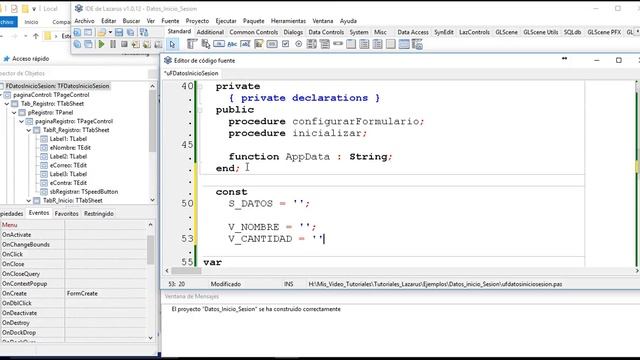
Task: Pick the TToggleBox component icon
Action: pos(272,44)
